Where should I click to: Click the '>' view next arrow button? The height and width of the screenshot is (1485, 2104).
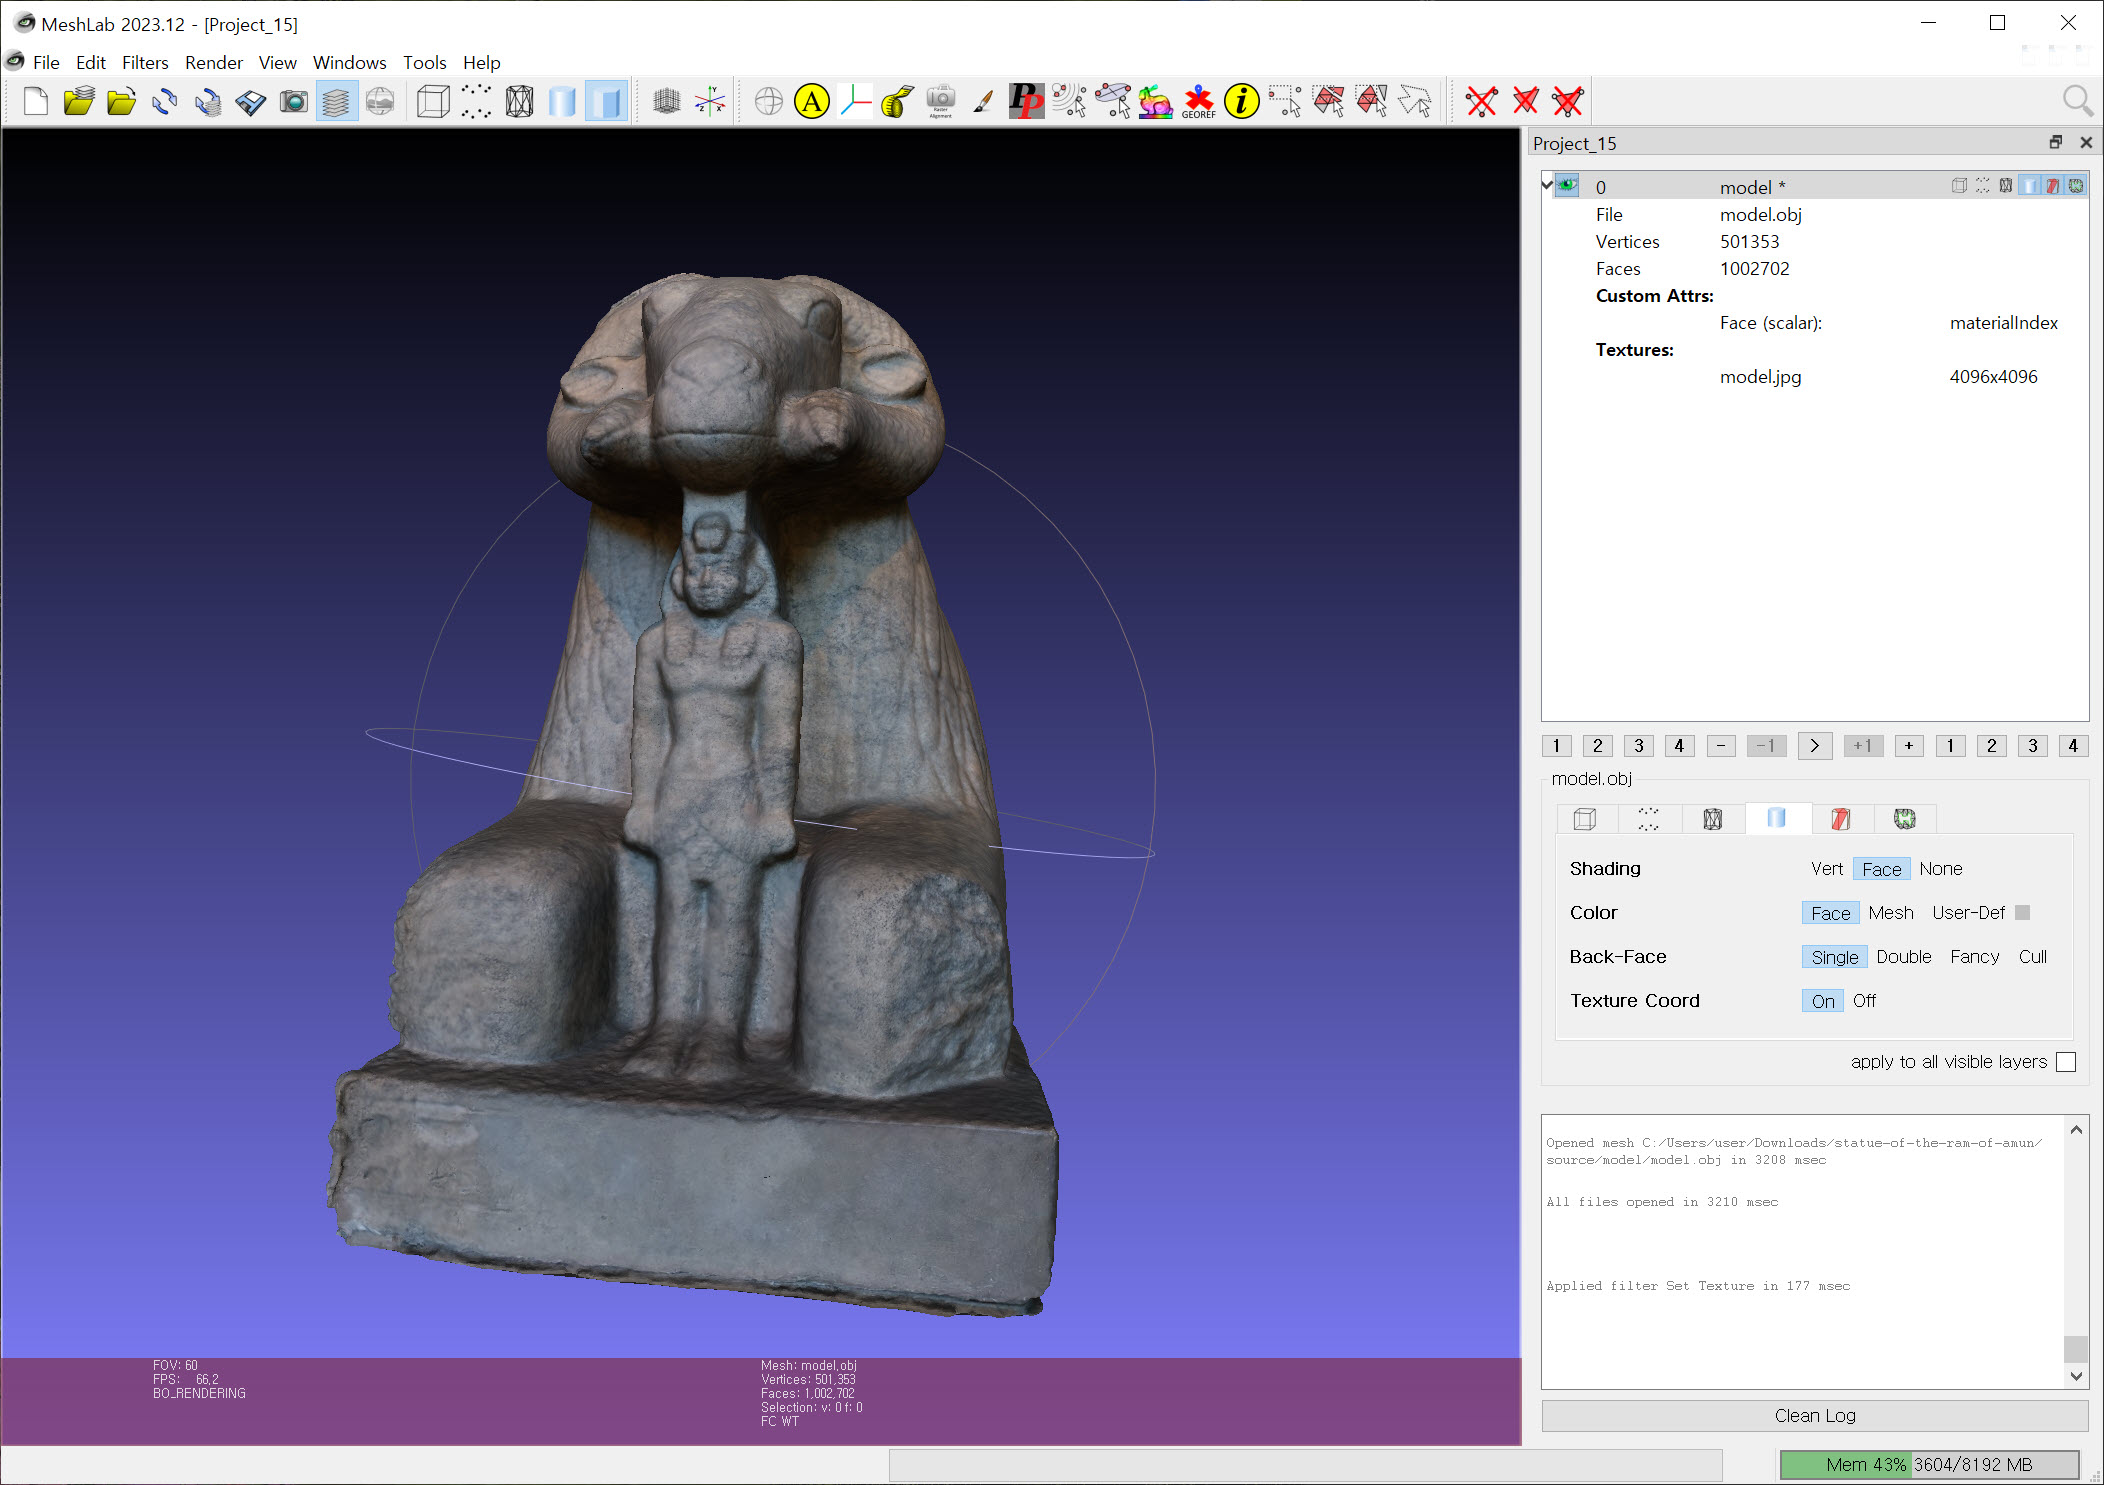pyautogui.click(x=1814, y=746)
